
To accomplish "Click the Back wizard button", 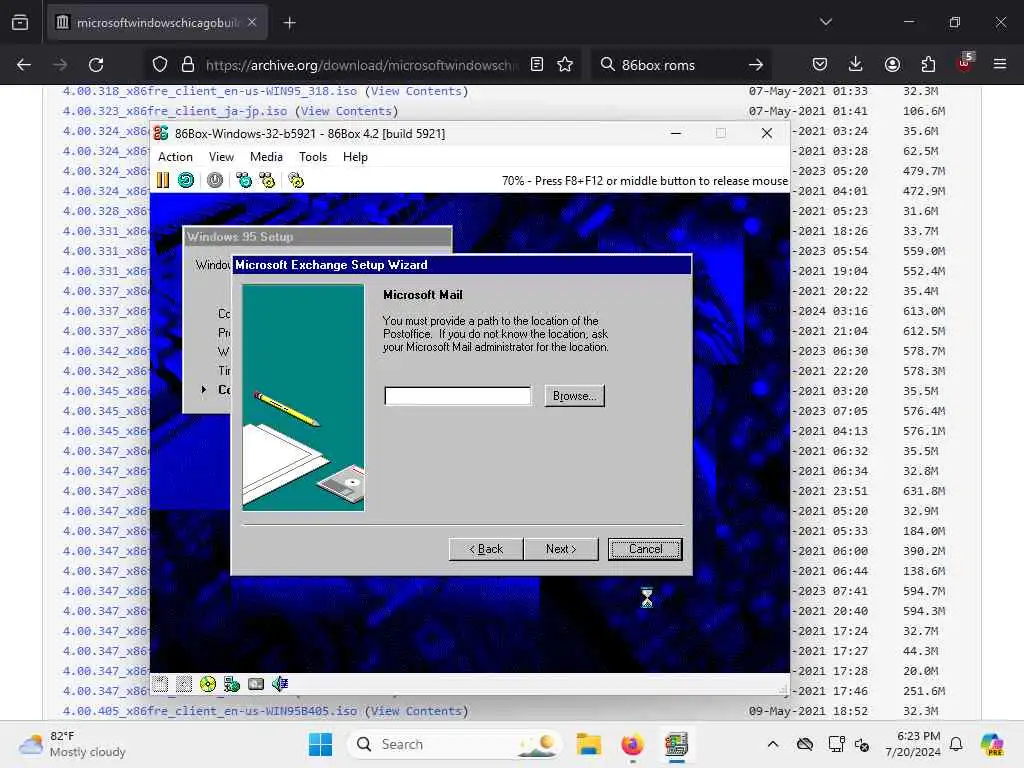I will click(486, 549).
